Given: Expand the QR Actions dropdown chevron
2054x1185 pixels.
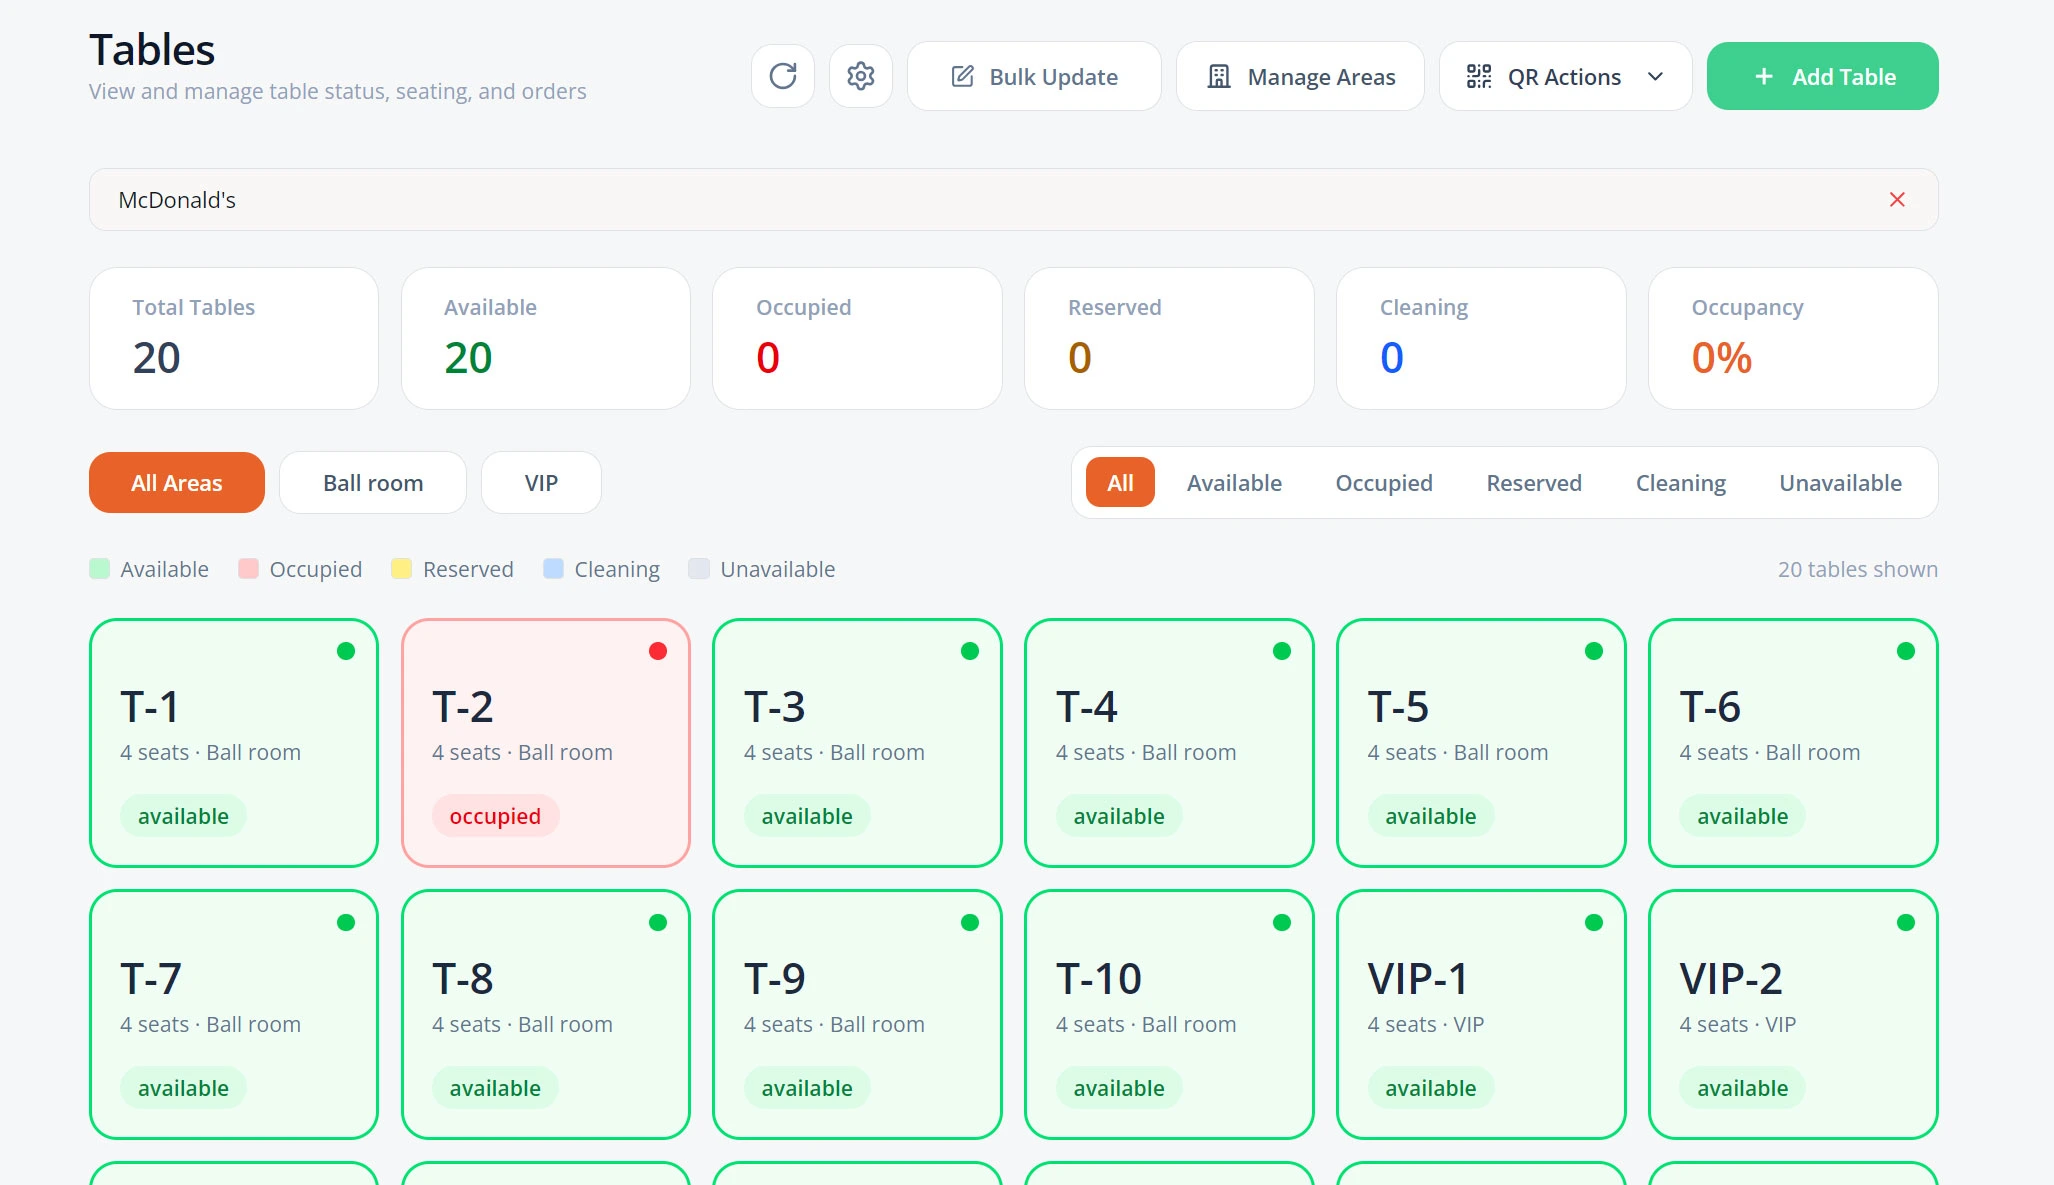Looking at the screenshot, I should pyautogui.click(x=1656, y=77).
